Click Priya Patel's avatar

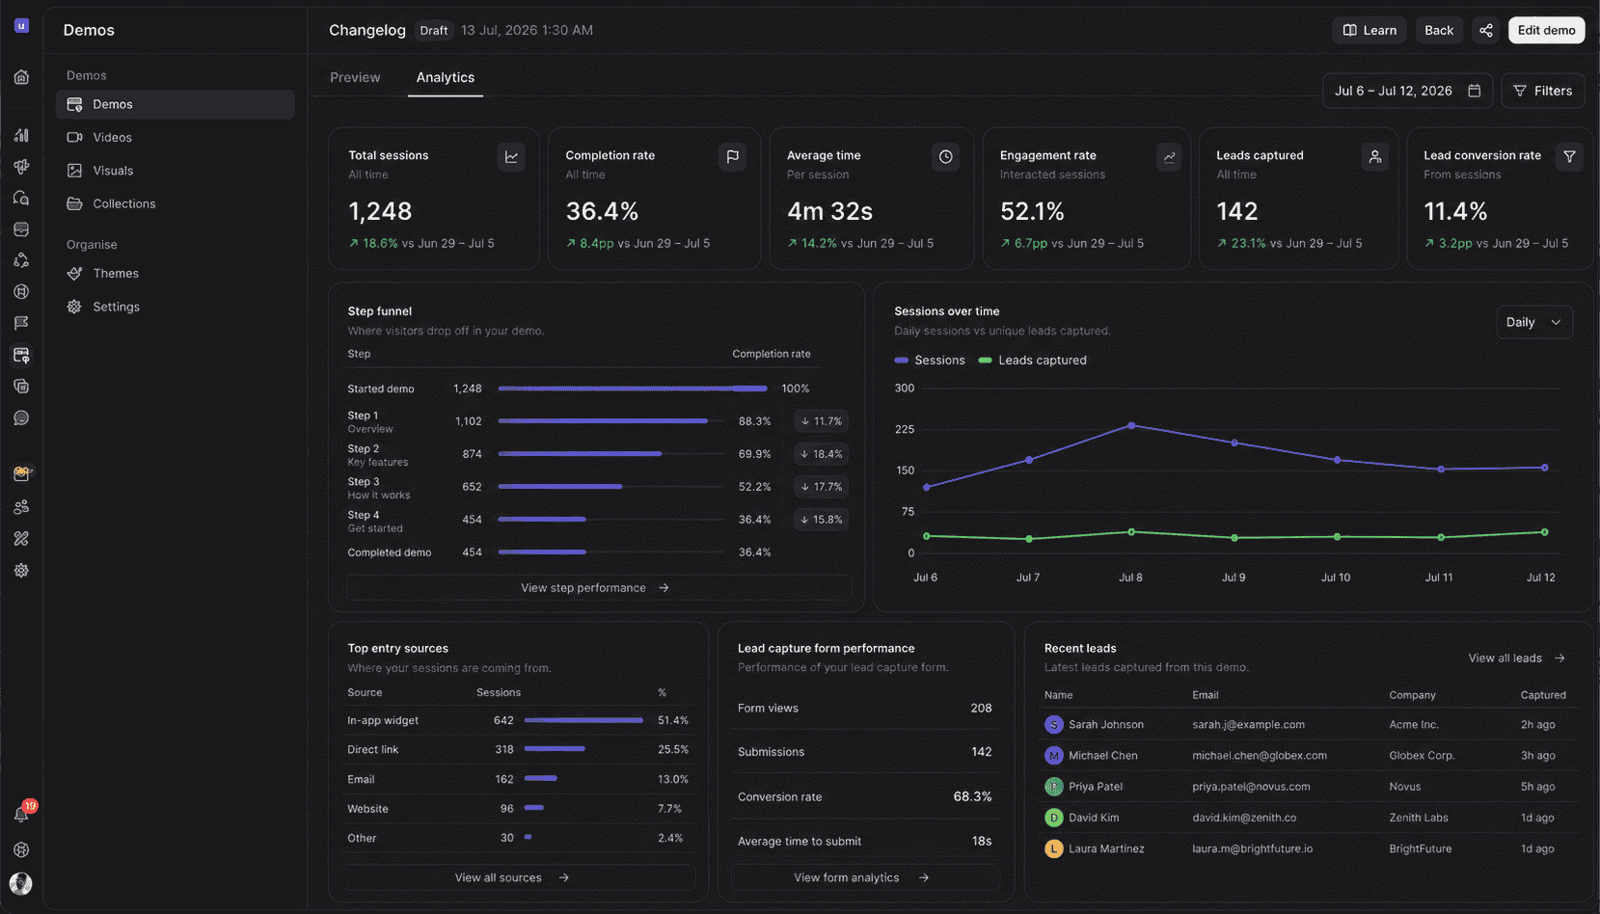(1054, 787)
